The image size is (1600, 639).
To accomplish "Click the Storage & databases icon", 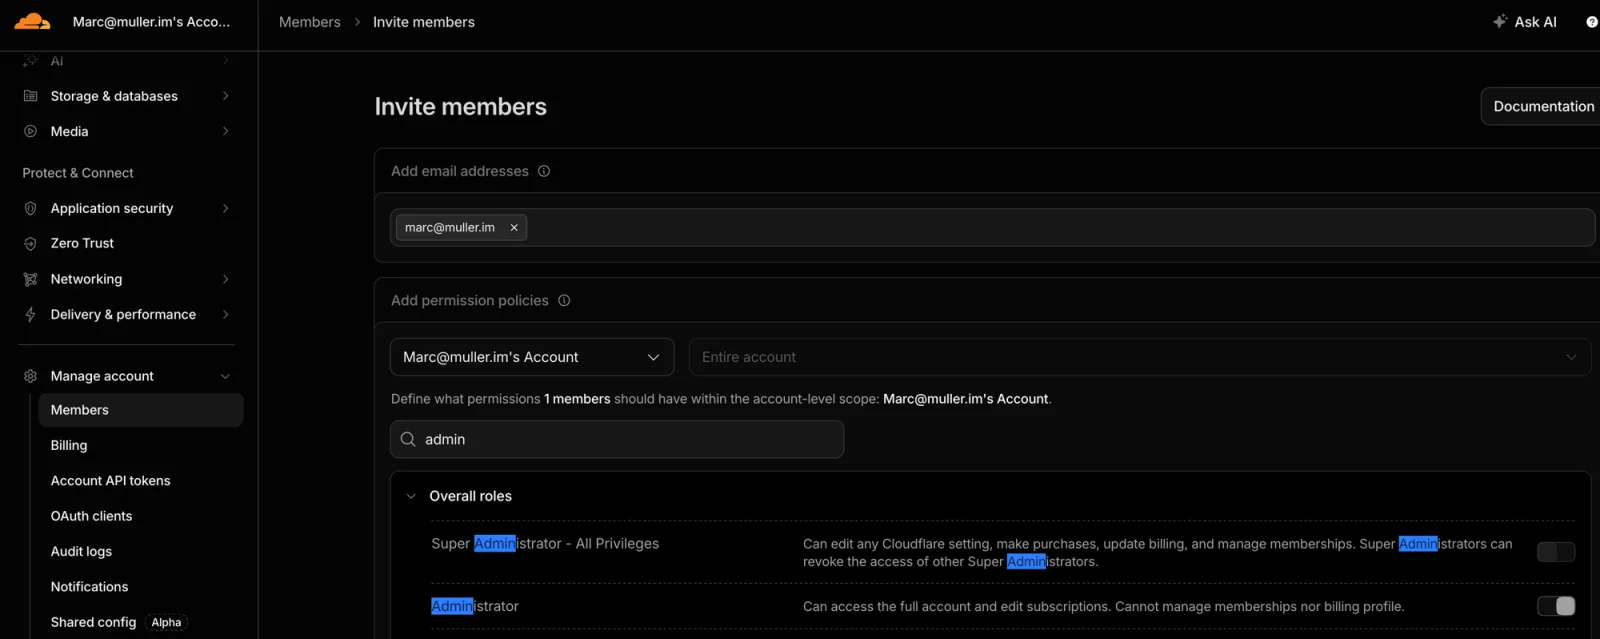I will (30, 96).
